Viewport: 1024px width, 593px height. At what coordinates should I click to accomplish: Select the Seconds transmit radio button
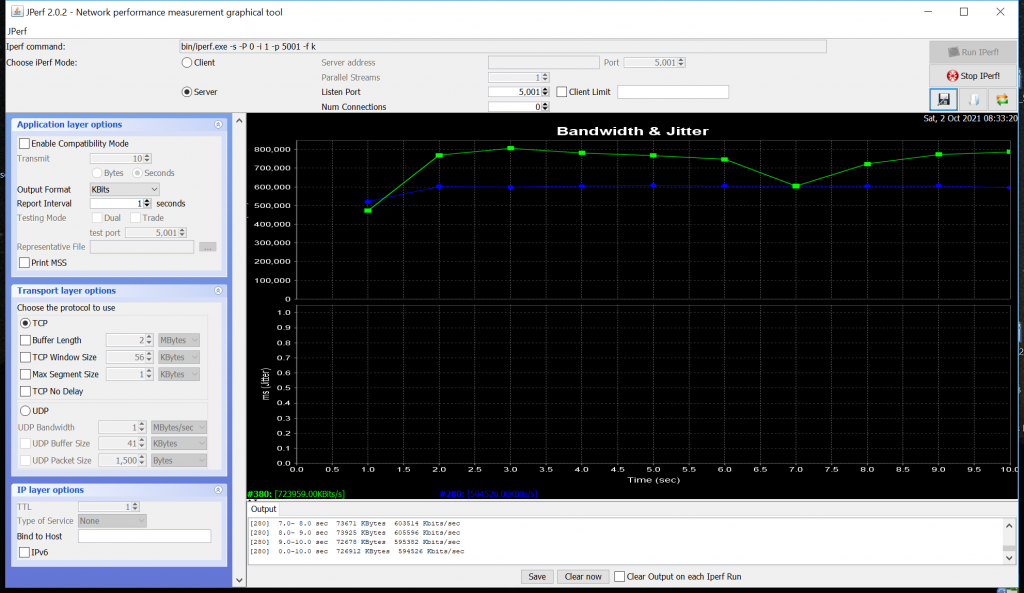point(137,173)
